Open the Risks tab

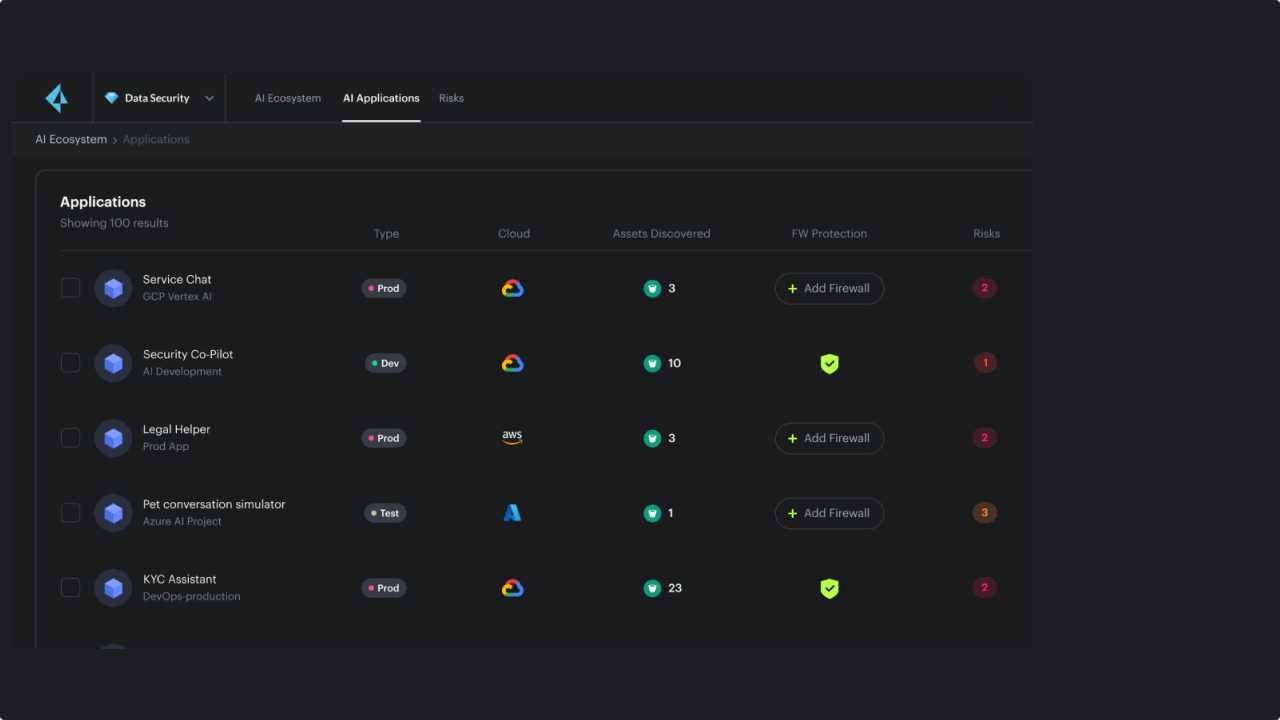(x=451, y=97)
